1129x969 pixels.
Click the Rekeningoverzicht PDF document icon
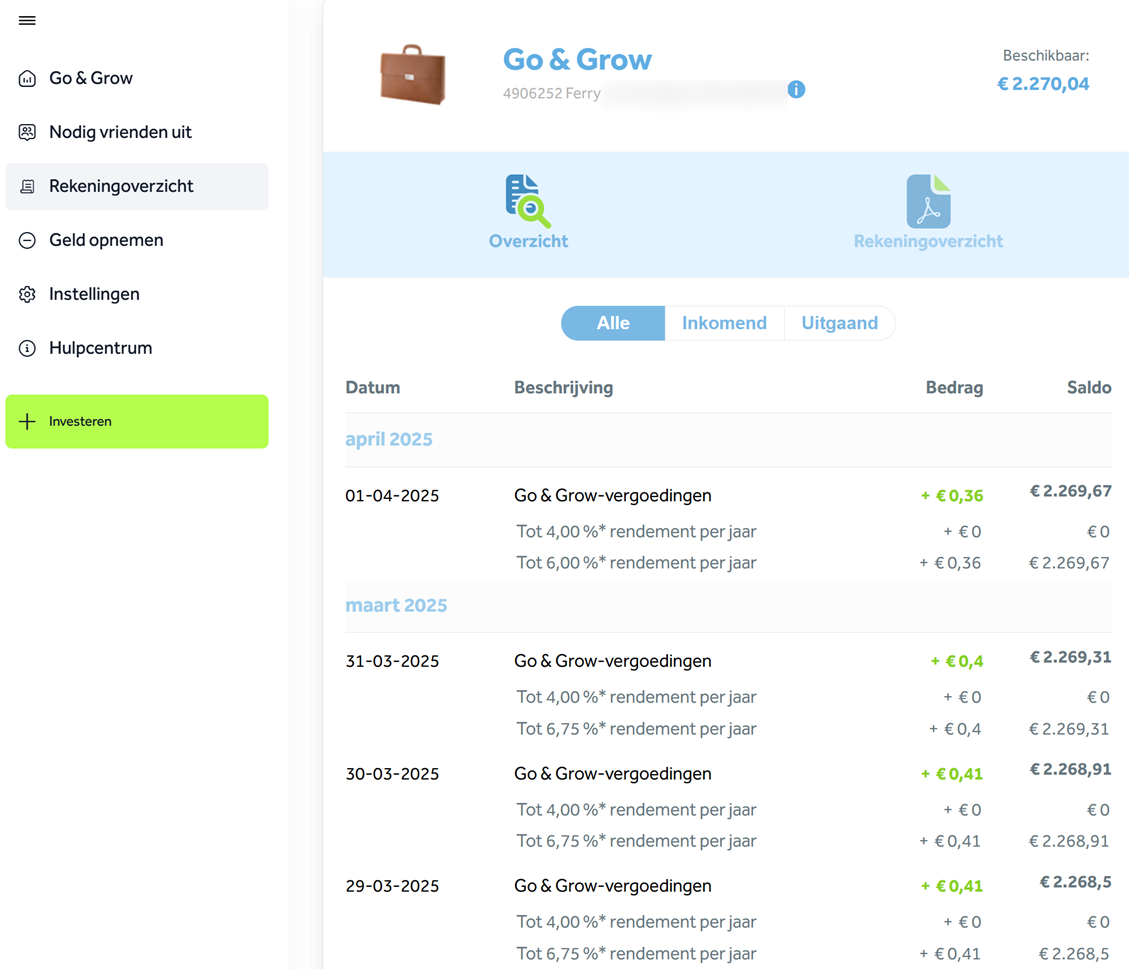tap(928, 201)
